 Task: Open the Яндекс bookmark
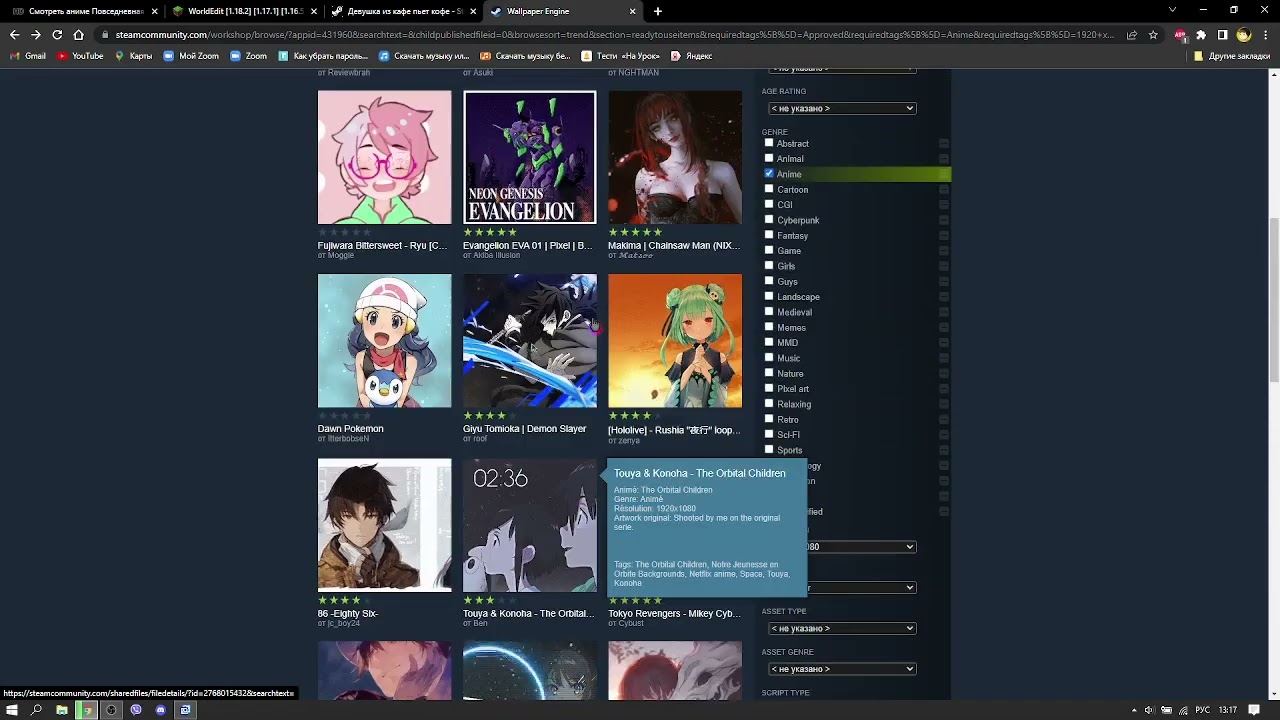(x=692, y=56)
